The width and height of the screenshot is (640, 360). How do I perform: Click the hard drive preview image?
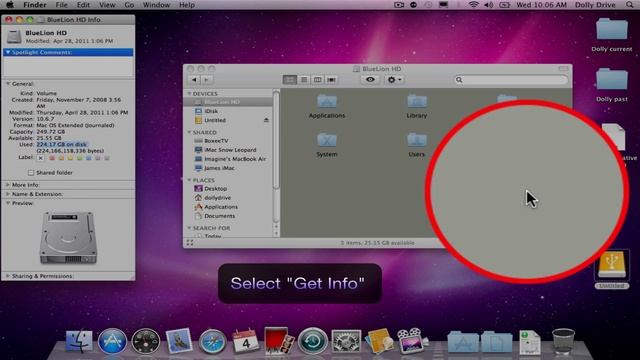pyautogui.click(x=68, y=238)
